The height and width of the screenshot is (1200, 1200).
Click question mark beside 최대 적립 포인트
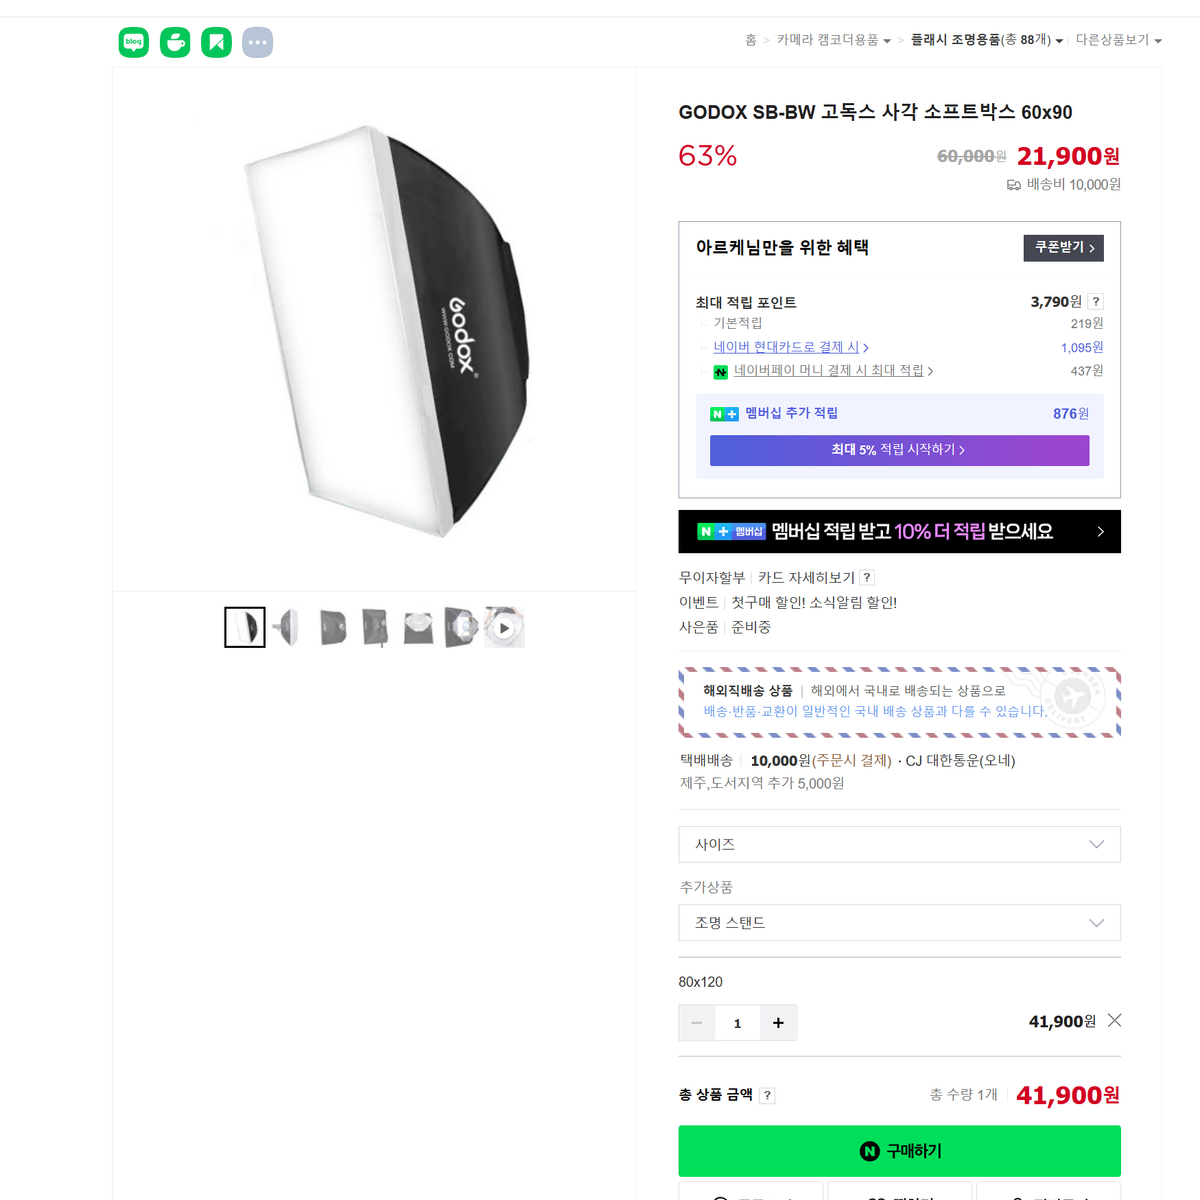pos(1096,301)
